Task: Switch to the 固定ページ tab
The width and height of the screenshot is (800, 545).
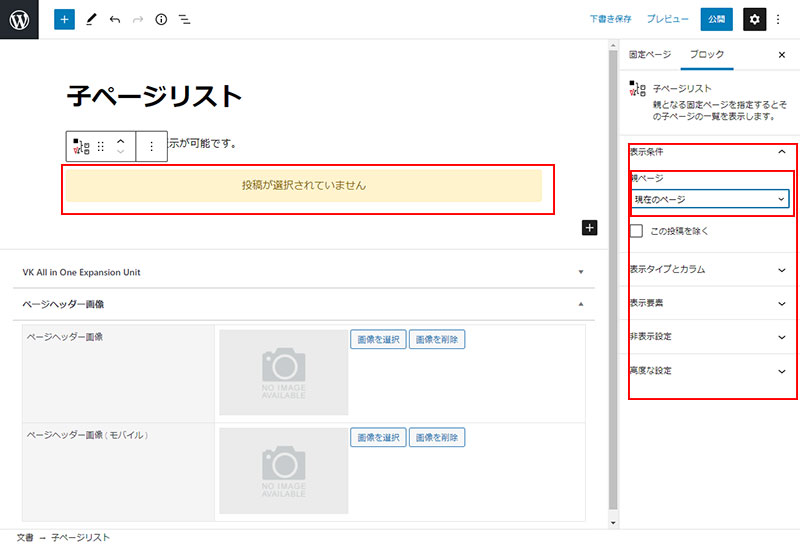Action: 649,54
